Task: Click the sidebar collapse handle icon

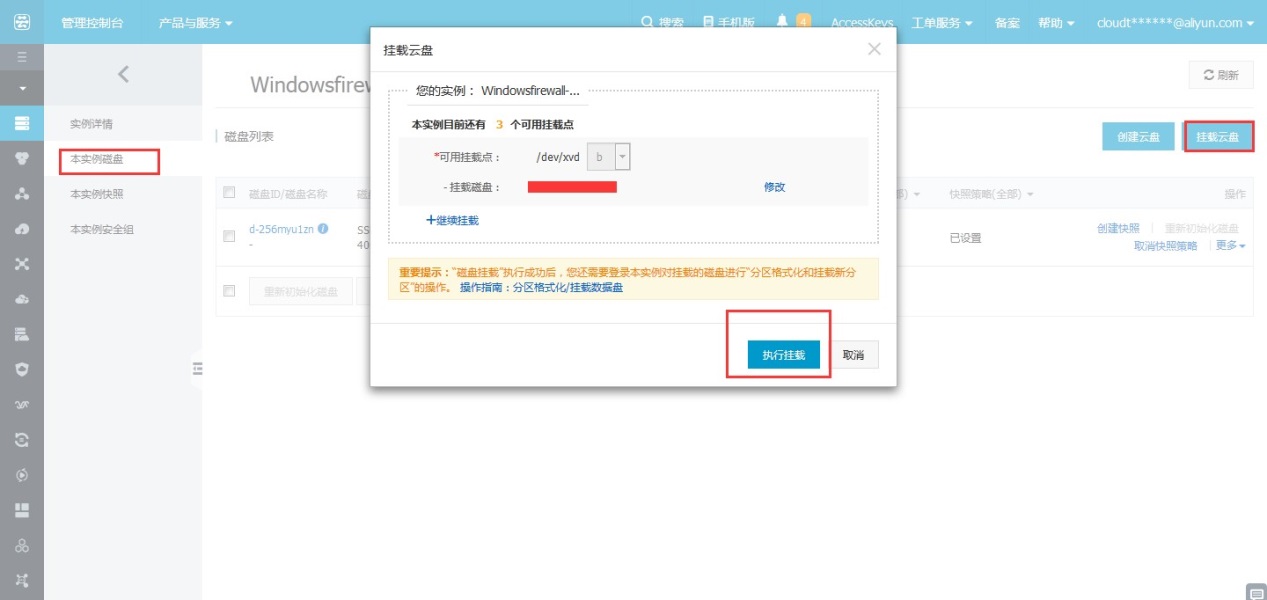Action: pyautogui.click(x=197, y=369)
